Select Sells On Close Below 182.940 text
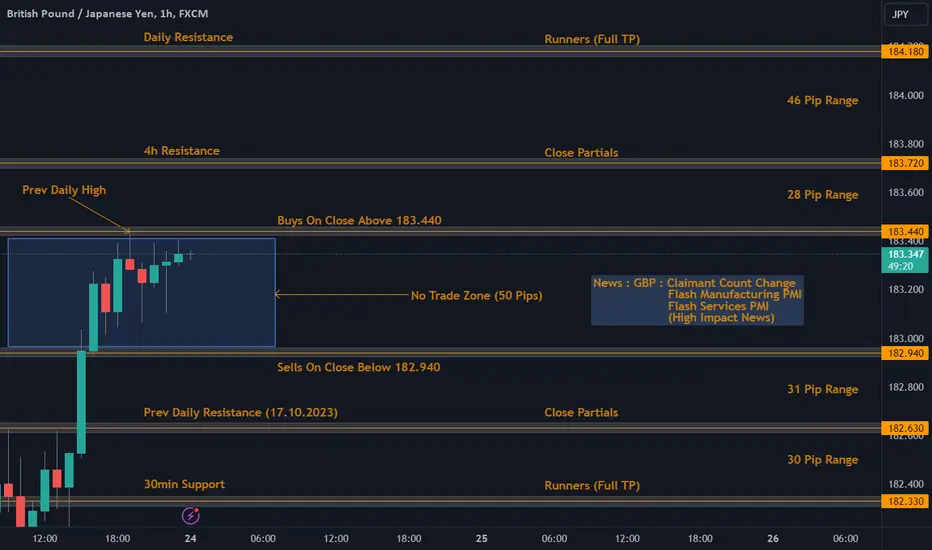 point(358,367)
